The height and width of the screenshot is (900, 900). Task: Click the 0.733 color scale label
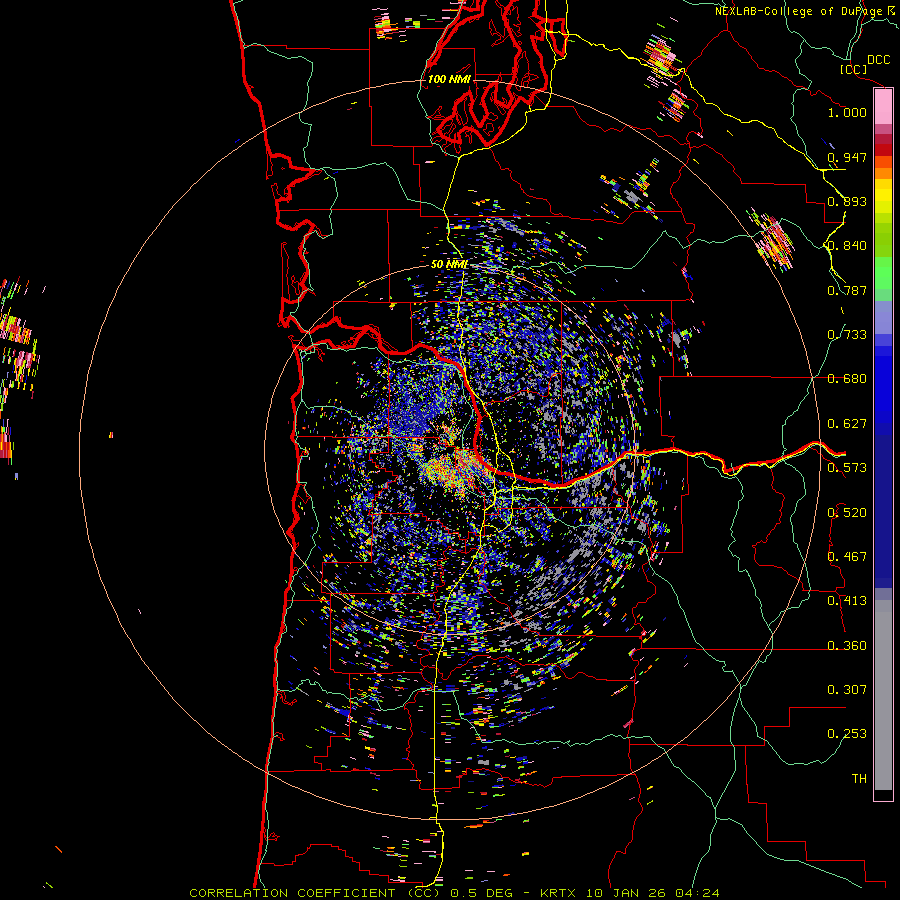click(847, 334)
